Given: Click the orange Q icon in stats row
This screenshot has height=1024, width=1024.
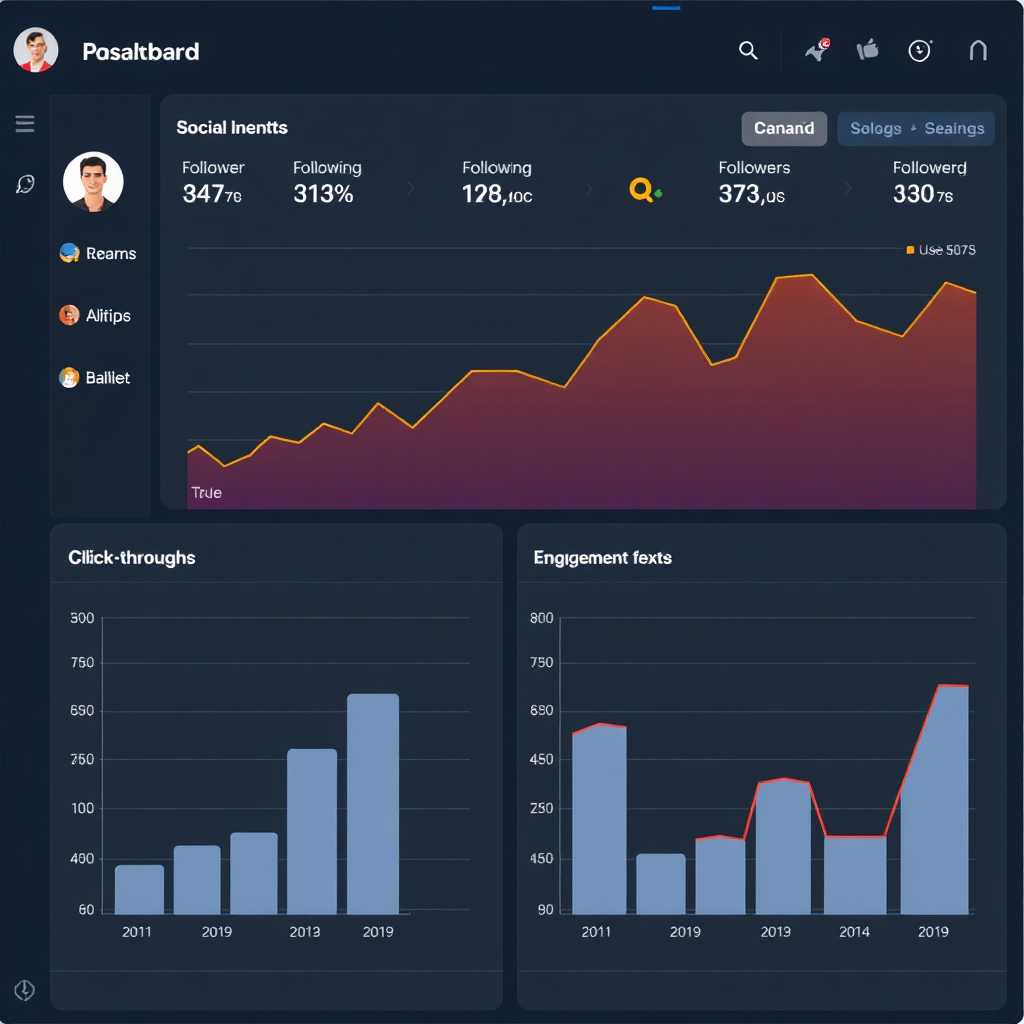Looking at the screenshot, I should click(x=643, y=189).
